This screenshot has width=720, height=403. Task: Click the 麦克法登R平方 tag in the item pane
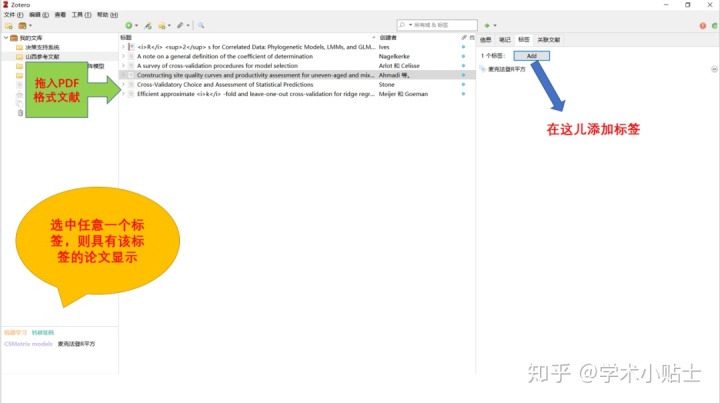(506, 69)
